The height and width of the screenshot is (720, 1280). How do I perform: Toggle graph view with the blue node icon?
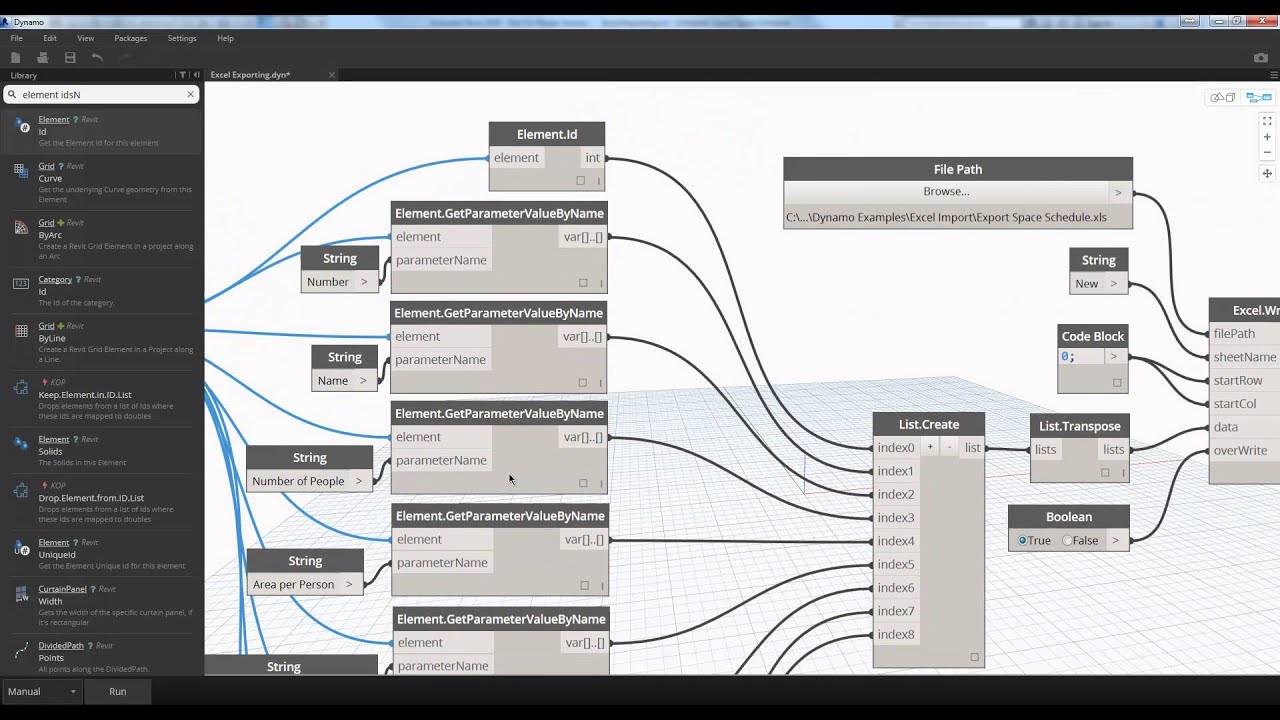click(x=1258, y=97)
